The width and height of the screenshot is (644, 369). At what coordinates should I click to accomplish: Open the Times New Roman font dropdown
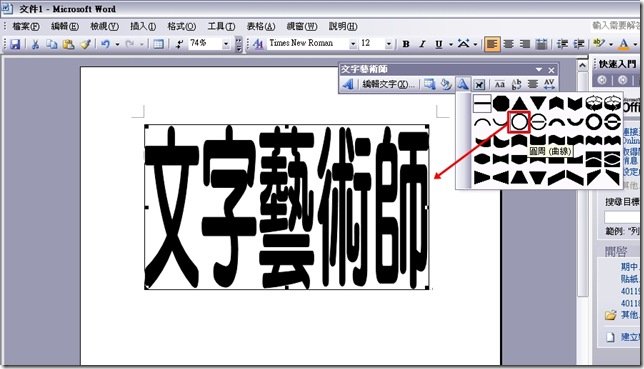[353, 44]
